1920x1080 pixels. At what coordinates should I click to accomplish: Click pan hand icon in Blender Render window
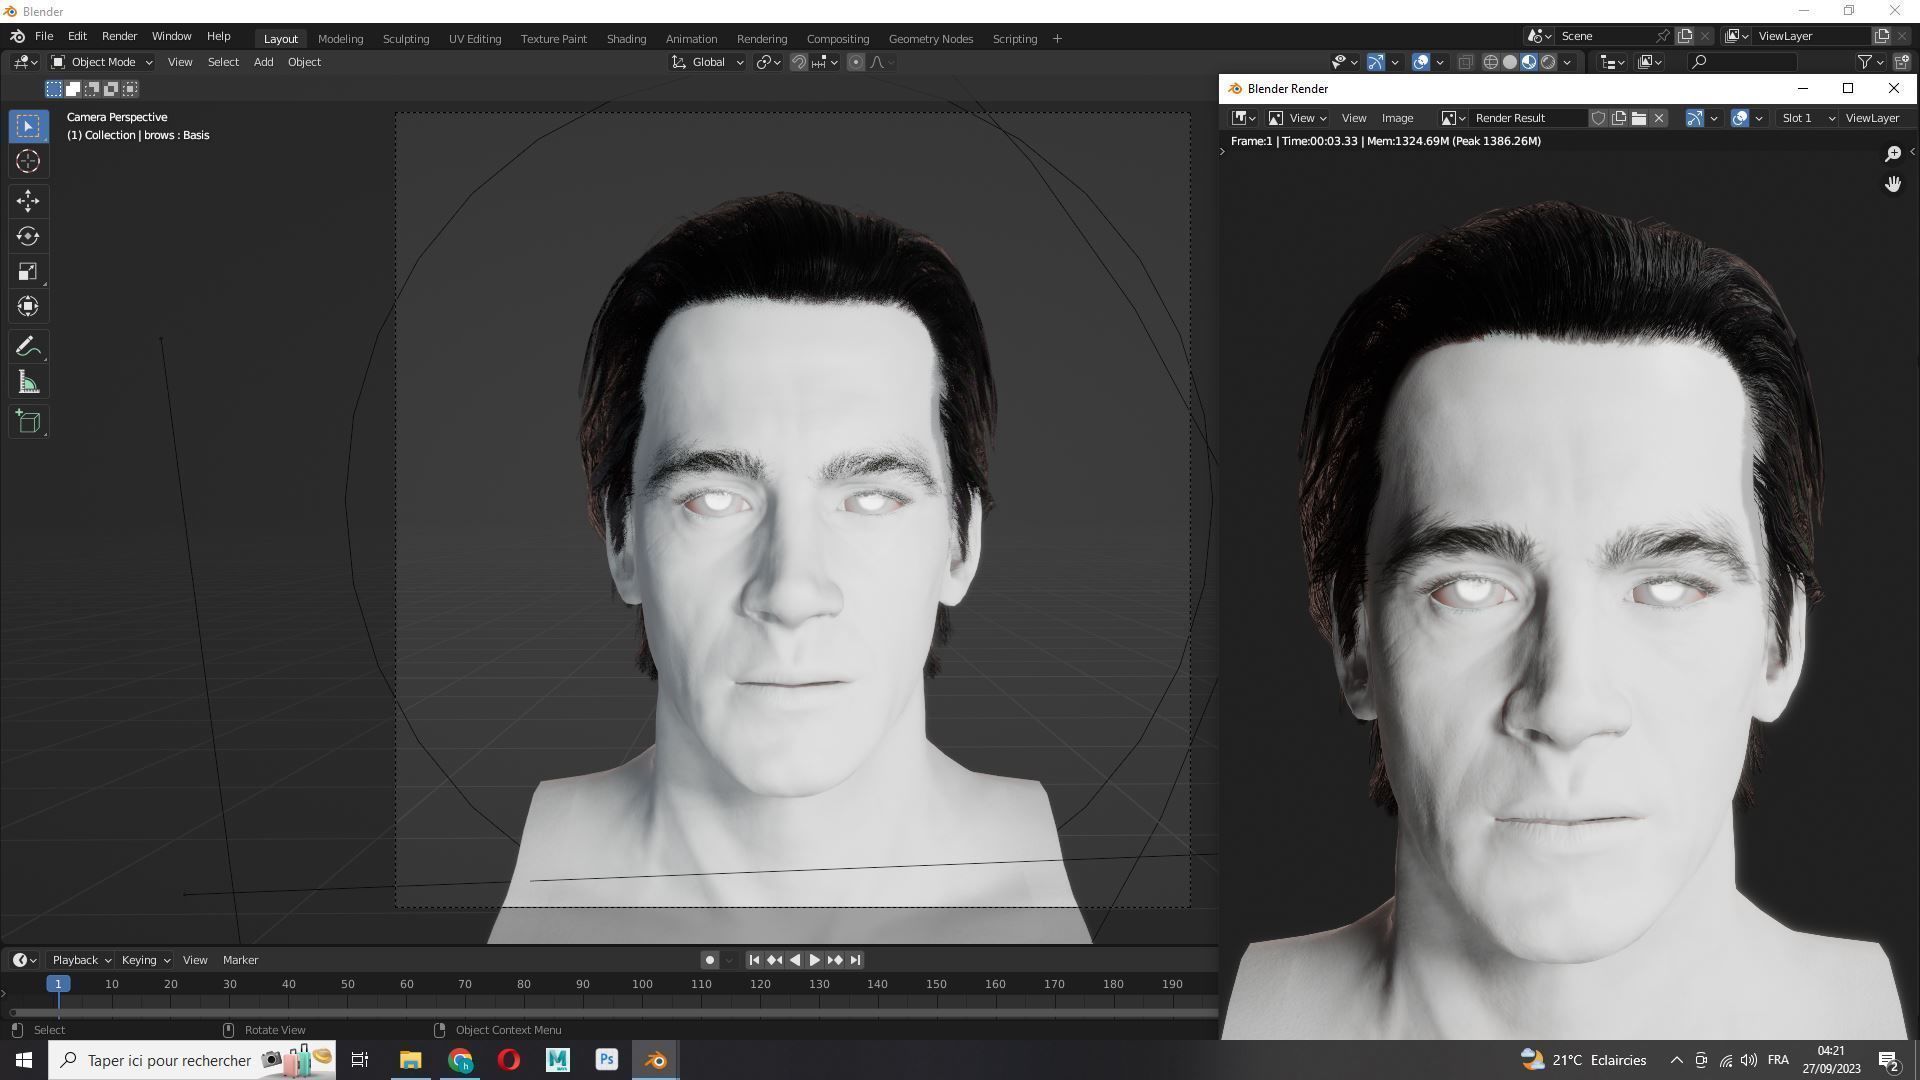[x=1893, y=184]
